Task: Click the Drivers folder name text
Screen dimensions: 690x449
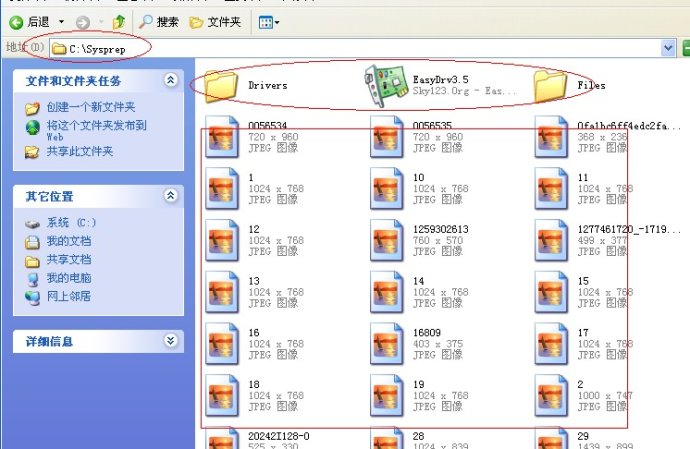Action: click(x=268, y=85)
